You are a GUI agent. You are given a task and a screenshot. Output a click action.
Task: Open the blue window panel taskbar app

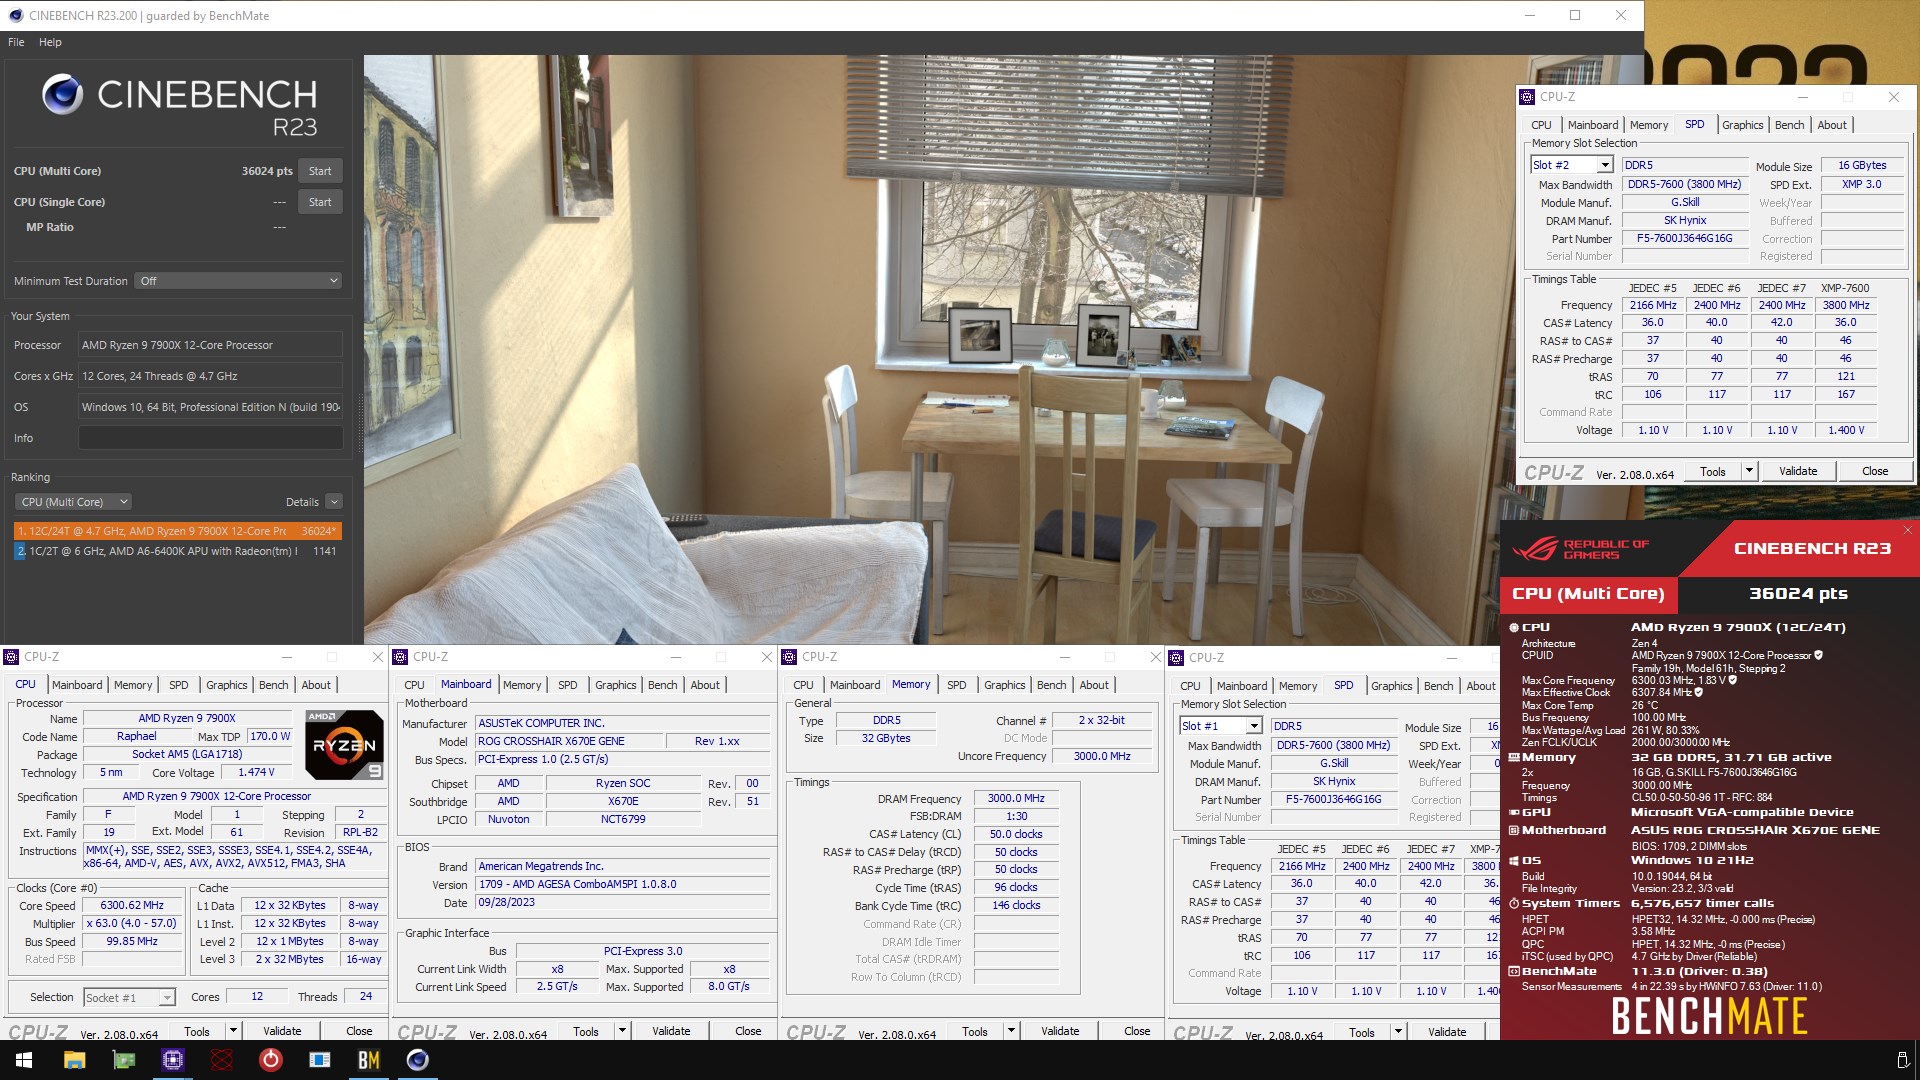pos(319,1060)
